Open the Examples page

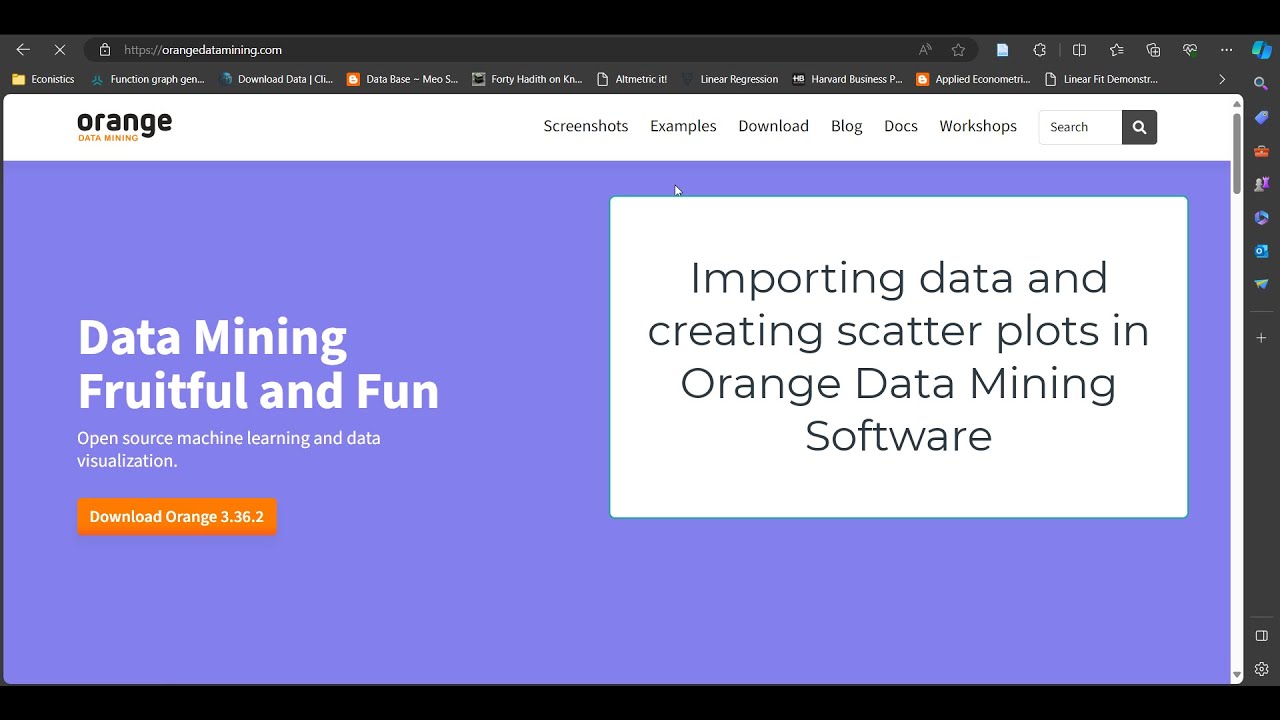click(683, 126)
